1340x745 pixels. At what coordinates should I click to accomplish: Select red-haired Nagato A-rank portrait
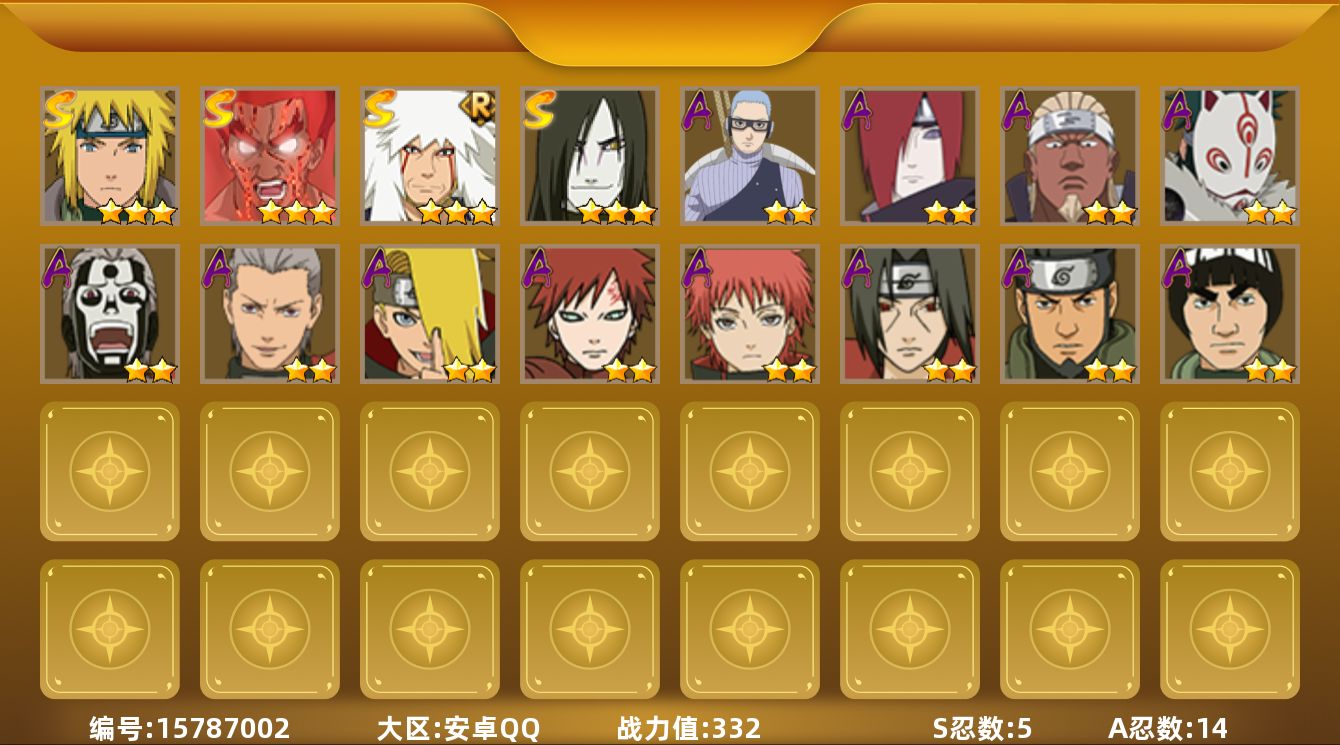pos(910,156)
